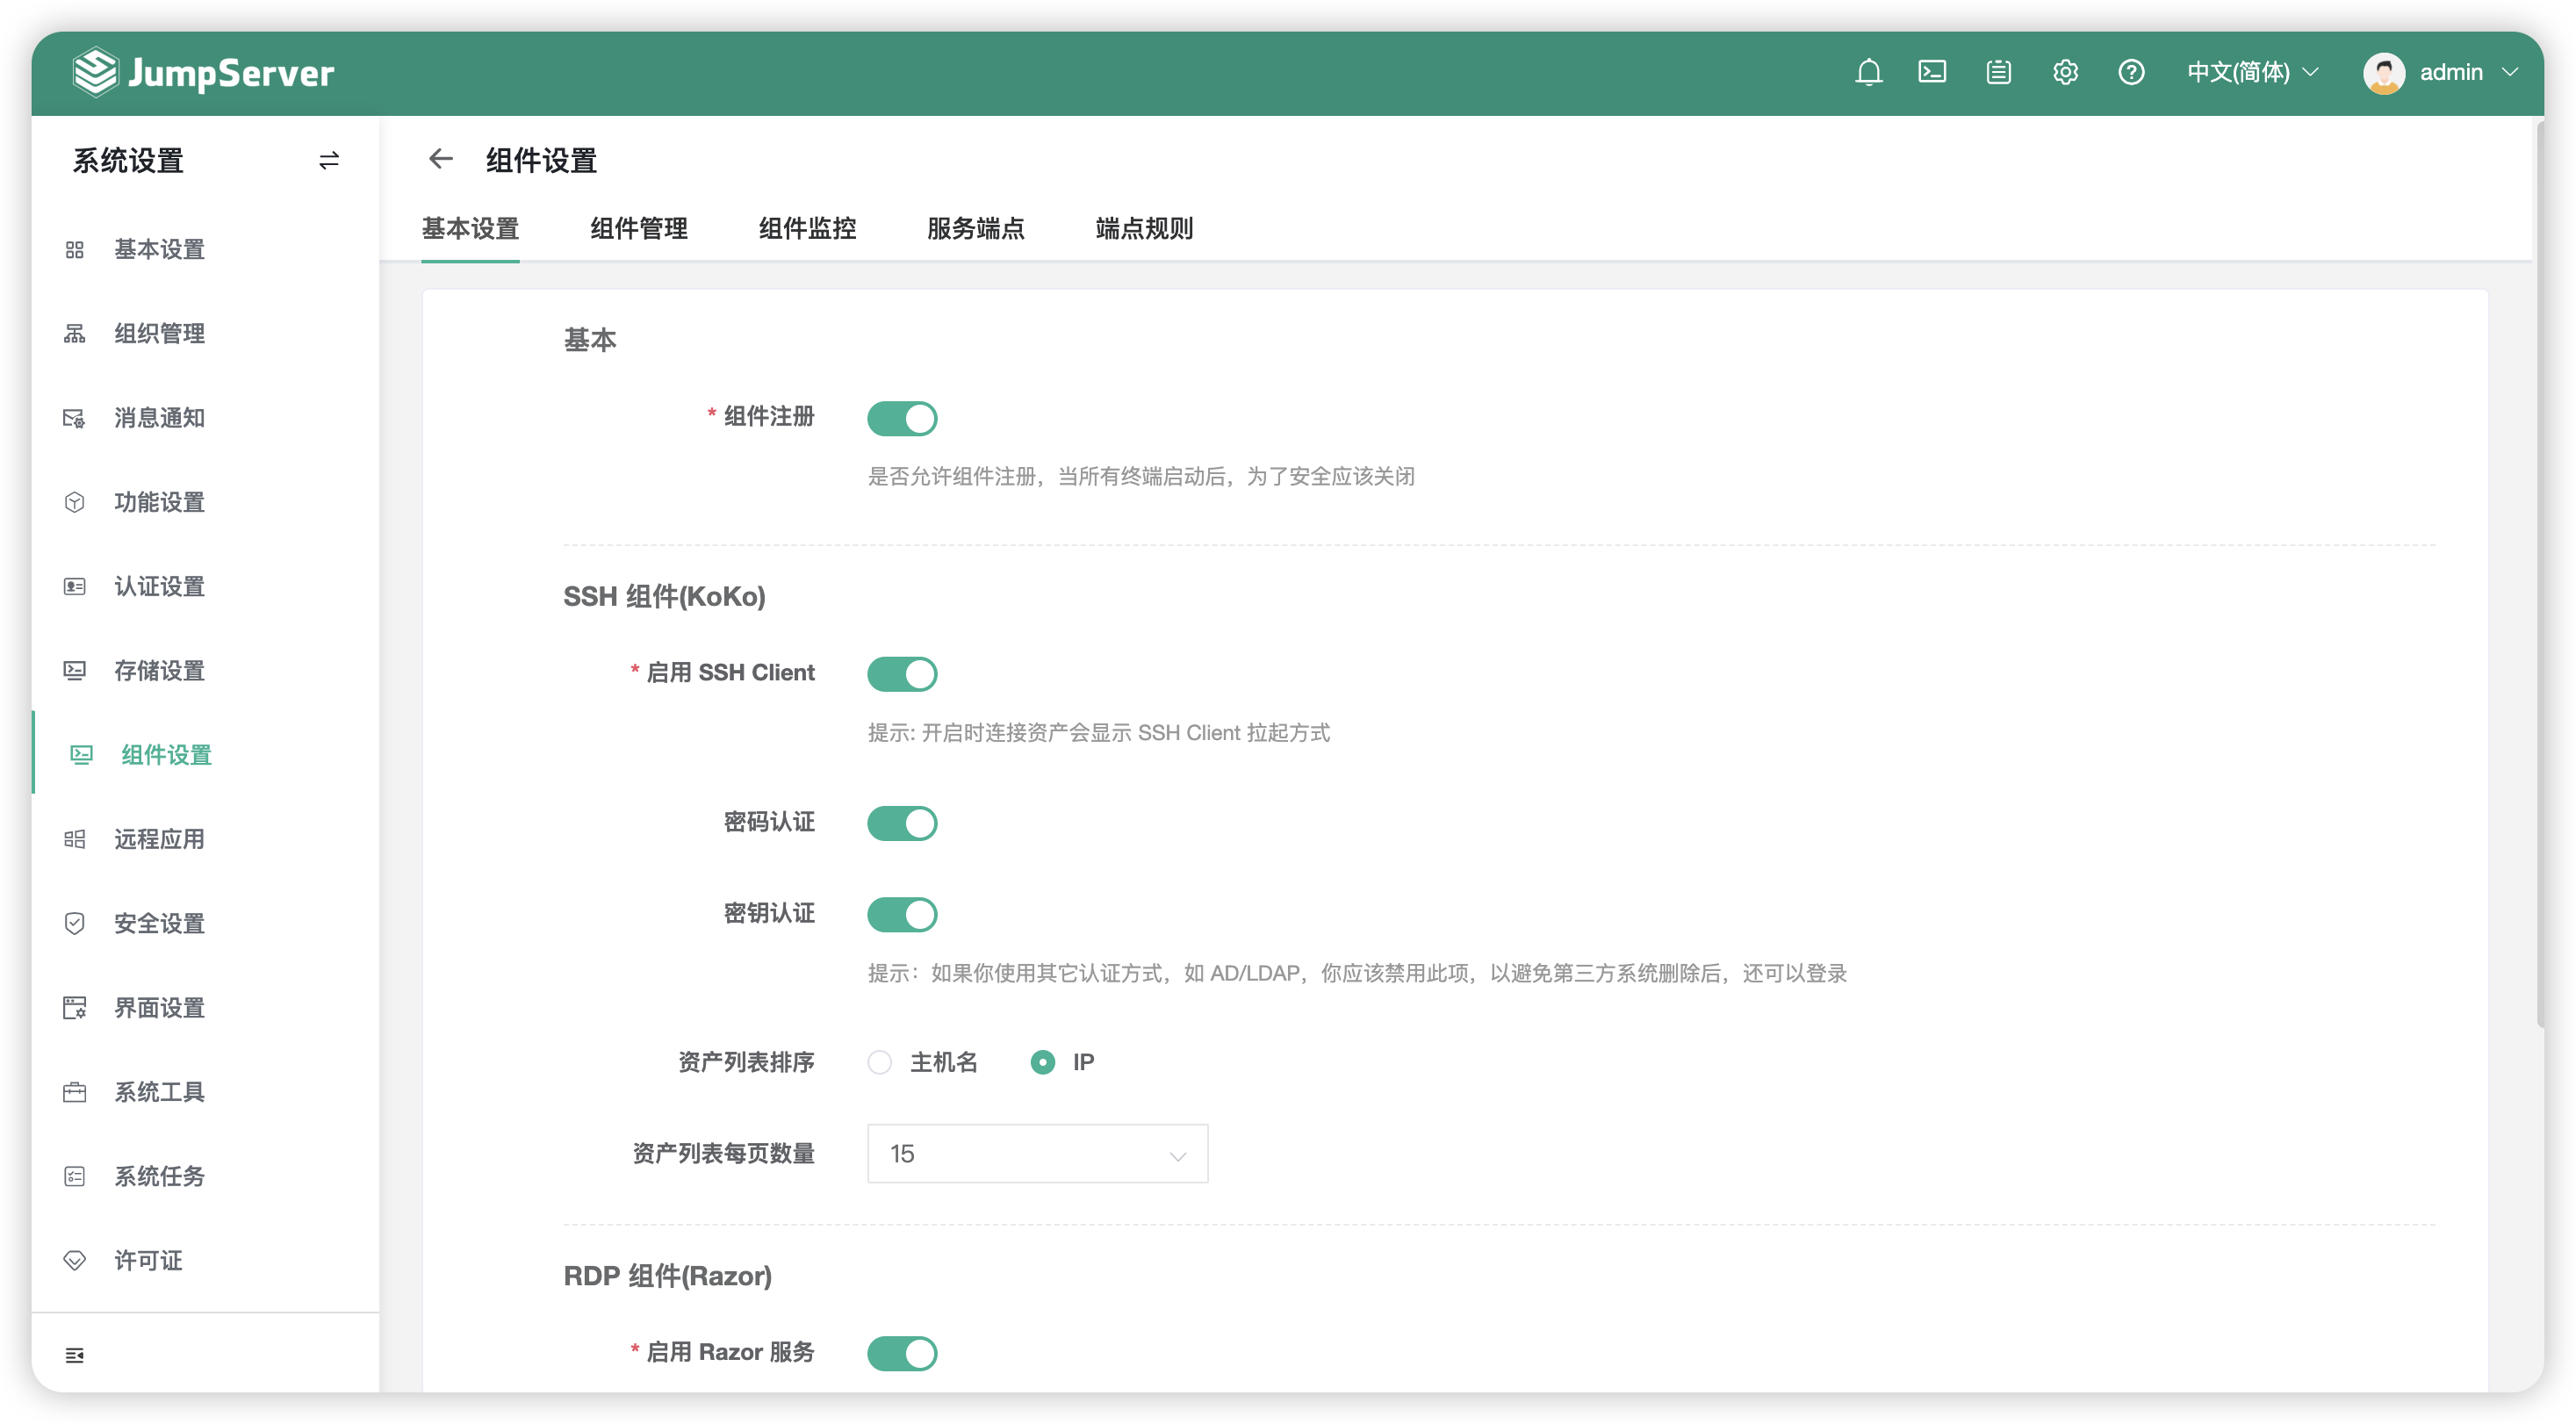
Task: Open 界面设置 in the sidebar
Action: 205,1007
